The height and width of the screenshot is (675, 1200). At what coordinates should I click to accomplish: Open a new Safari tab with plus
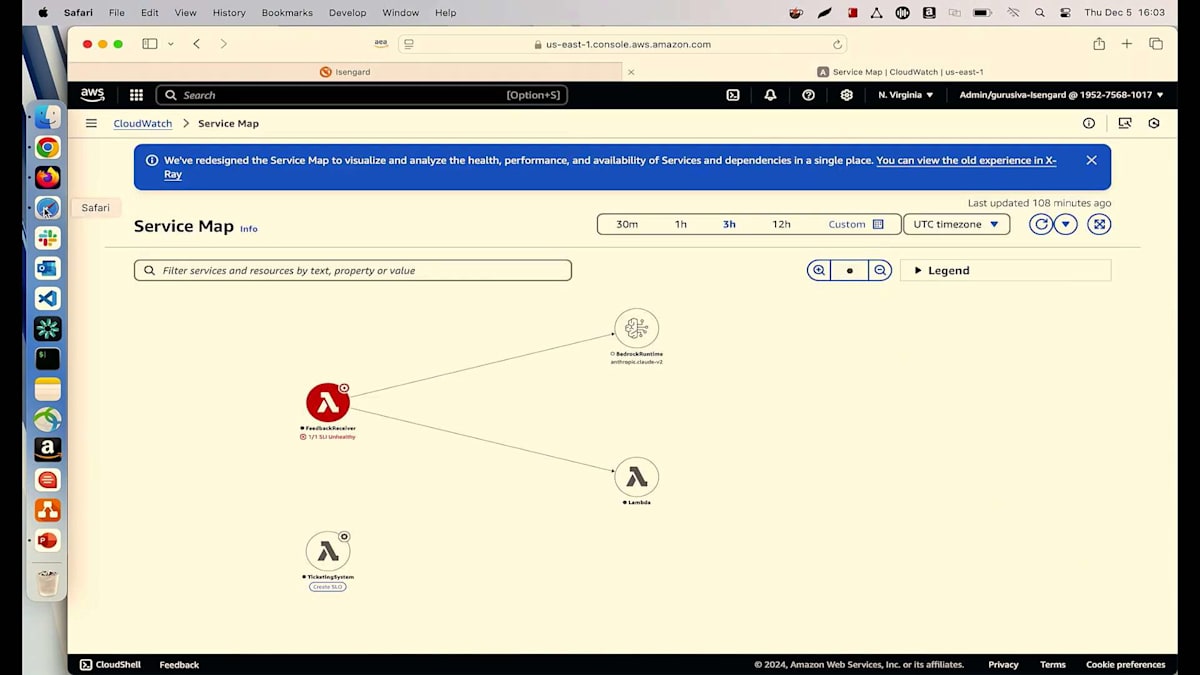(x=1127, y=44)
